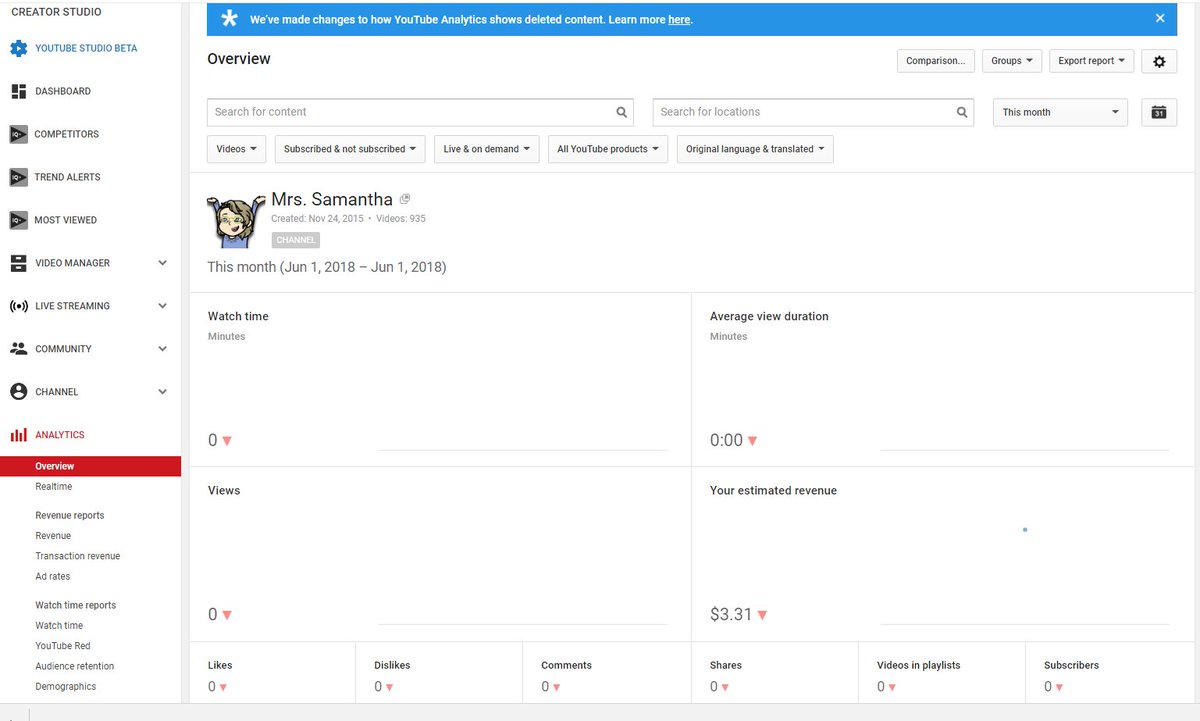Screen dimensions: 1200x721
Task: Click into the Search for locations field
Action: coord(813,112)
